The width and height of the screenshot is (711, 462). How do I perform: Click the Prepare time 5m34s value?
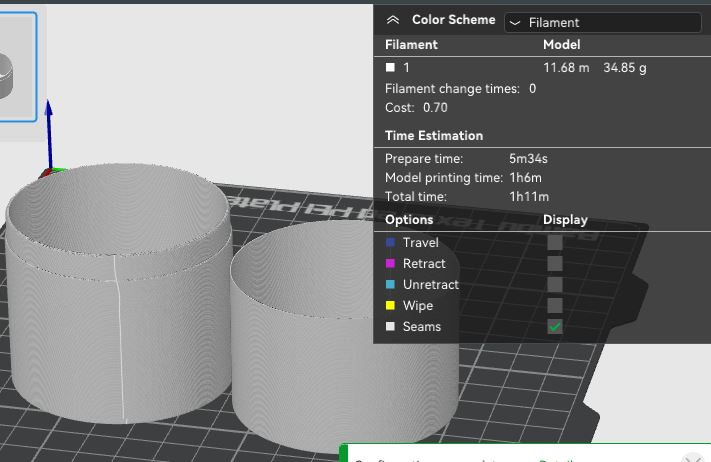pyautogui.click(x=528, y=159)
